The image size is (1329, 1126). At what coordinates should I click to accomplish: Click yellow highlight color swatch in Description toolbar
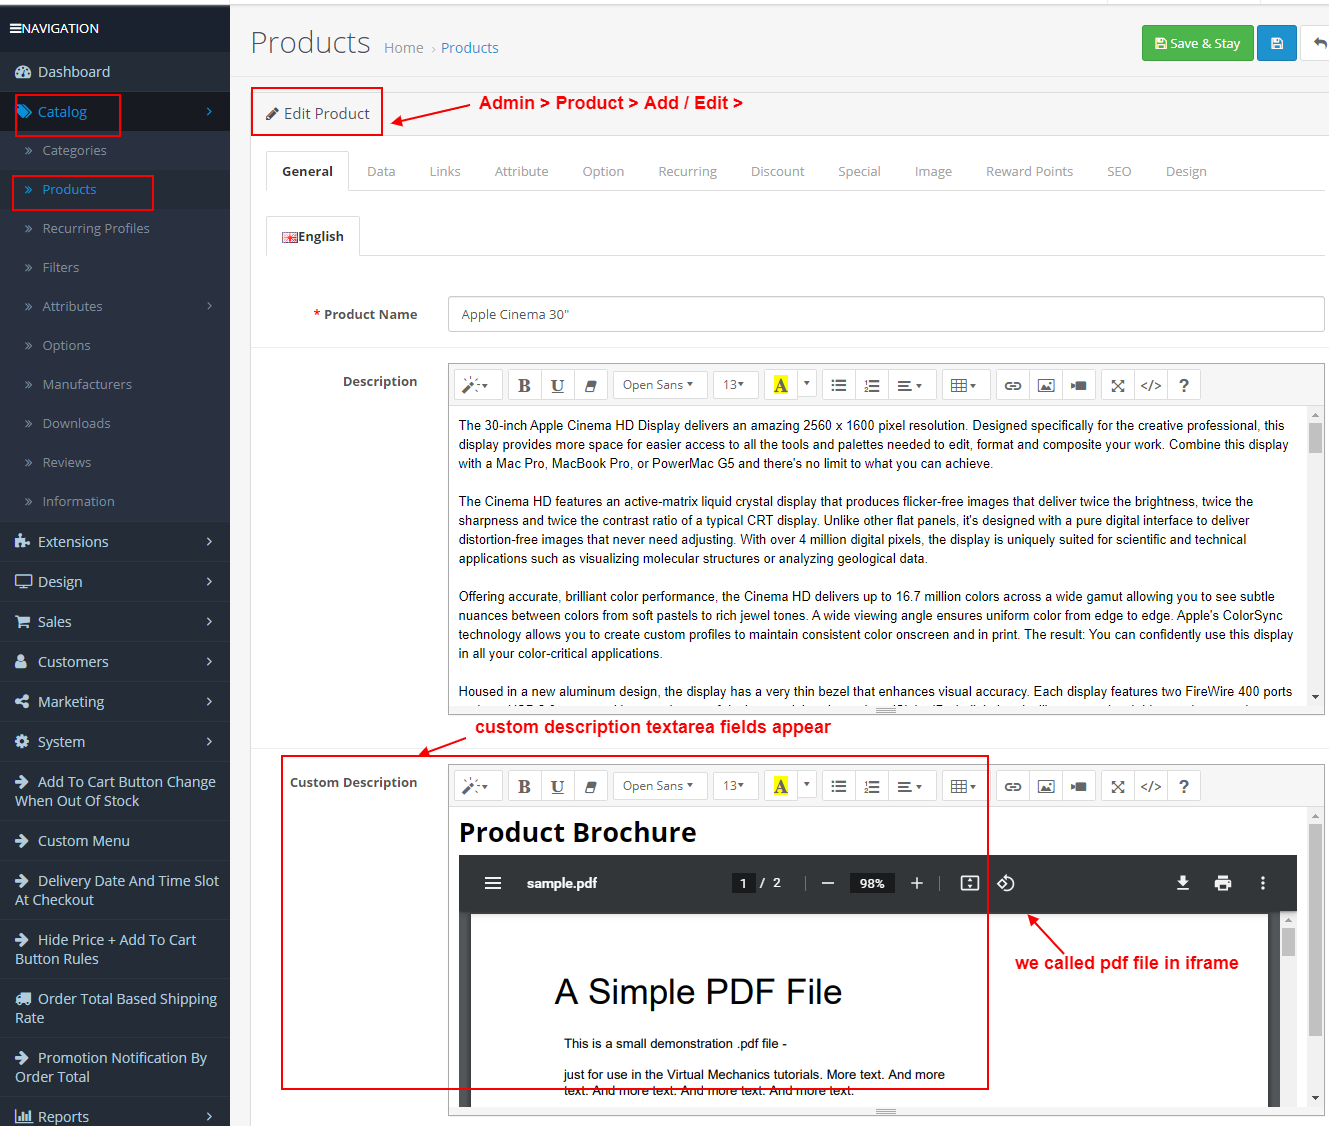pos(781,386)
